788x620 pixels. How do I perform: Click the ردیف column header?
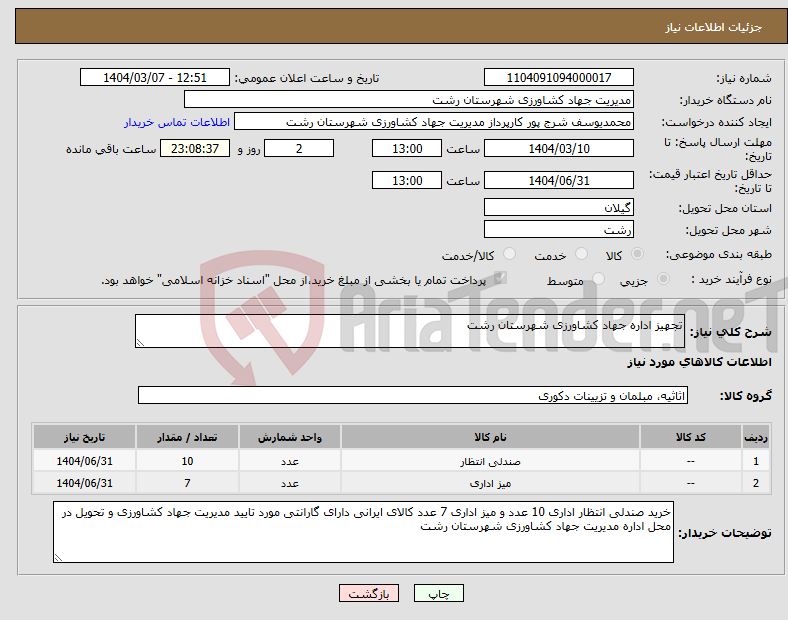[755, 437]
